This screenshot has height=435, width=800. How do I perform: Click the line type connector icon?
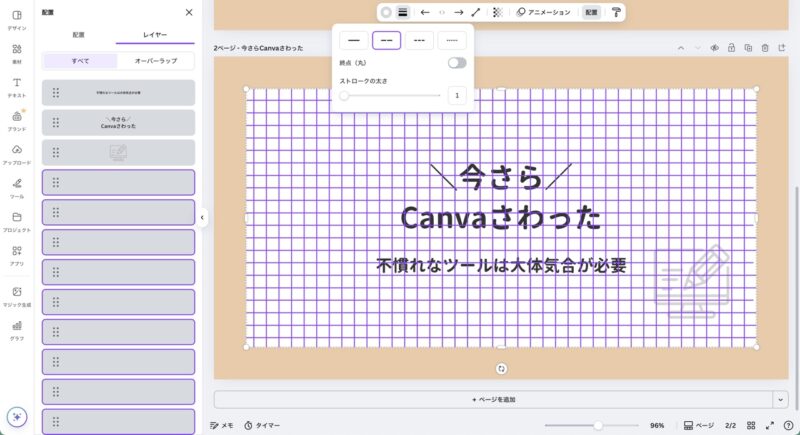tap(476, 12)
